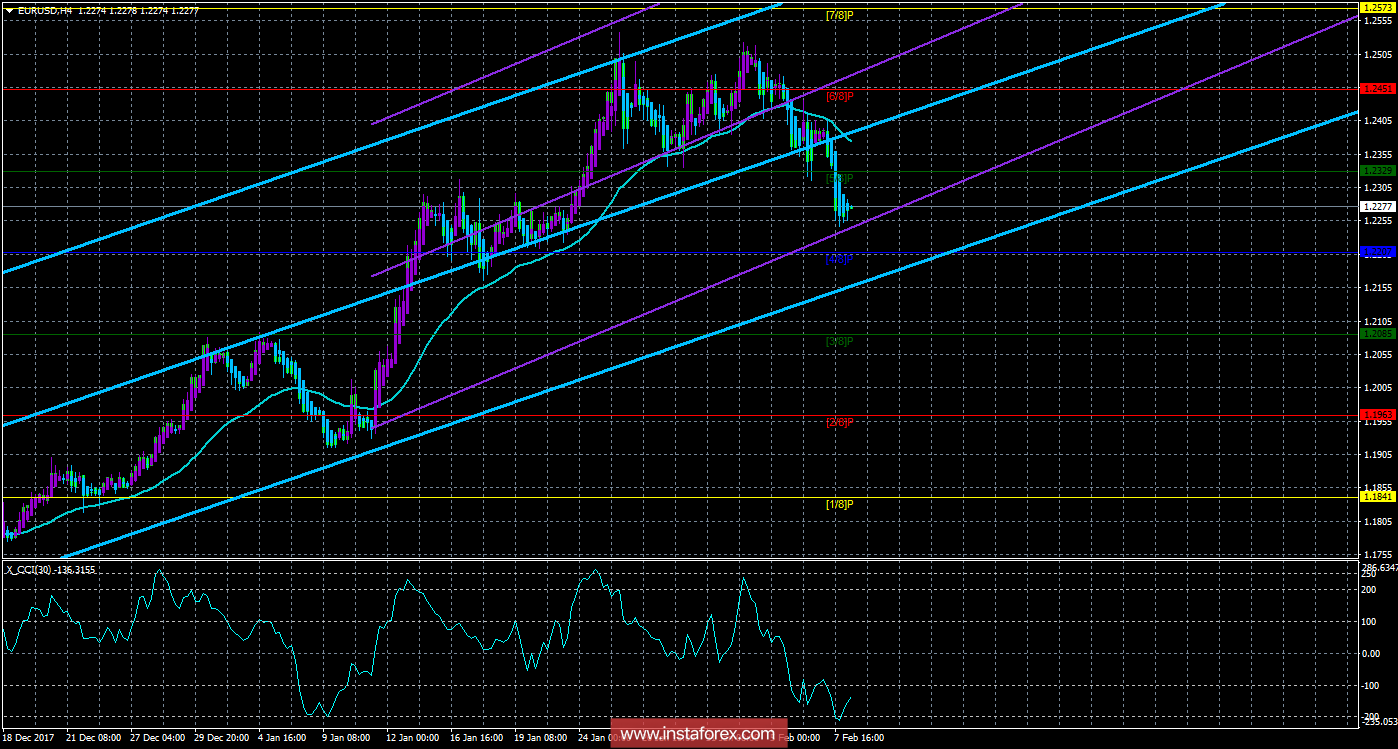
Task: Click the yellow 1.2573 price tag
Action: click(1378, 6)
